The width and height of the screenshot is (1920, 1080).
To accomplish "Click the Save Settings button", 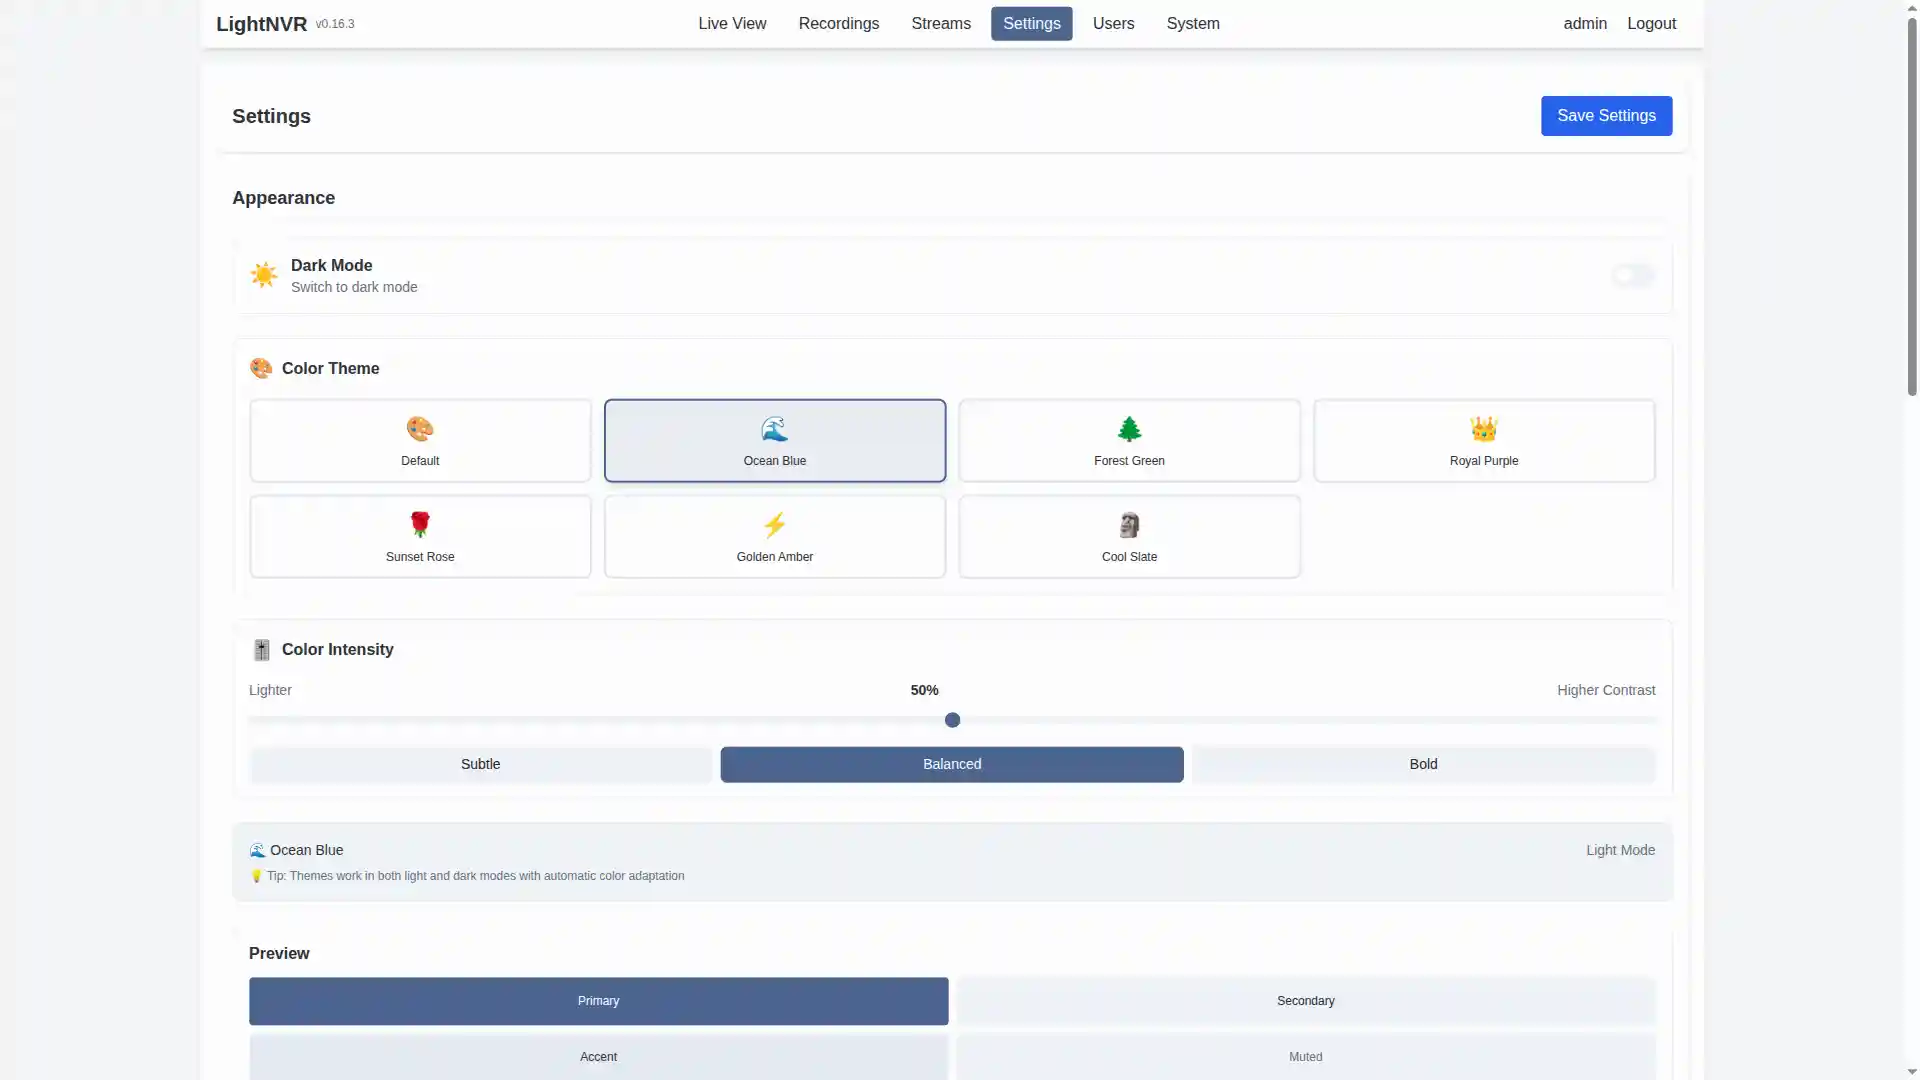I will click(x=1606, y=115).
